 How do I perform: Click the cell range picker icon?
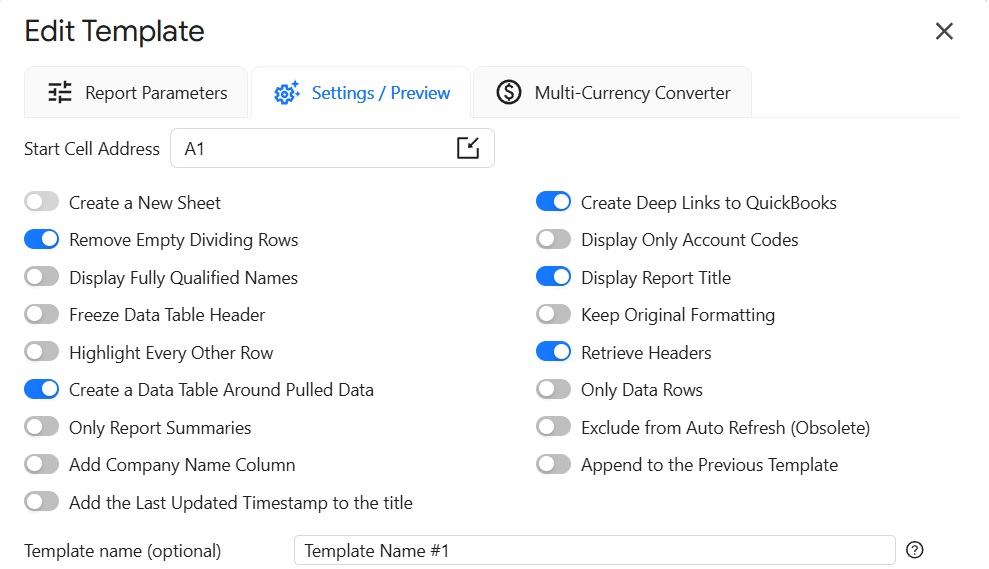click(x=467, y=149)
